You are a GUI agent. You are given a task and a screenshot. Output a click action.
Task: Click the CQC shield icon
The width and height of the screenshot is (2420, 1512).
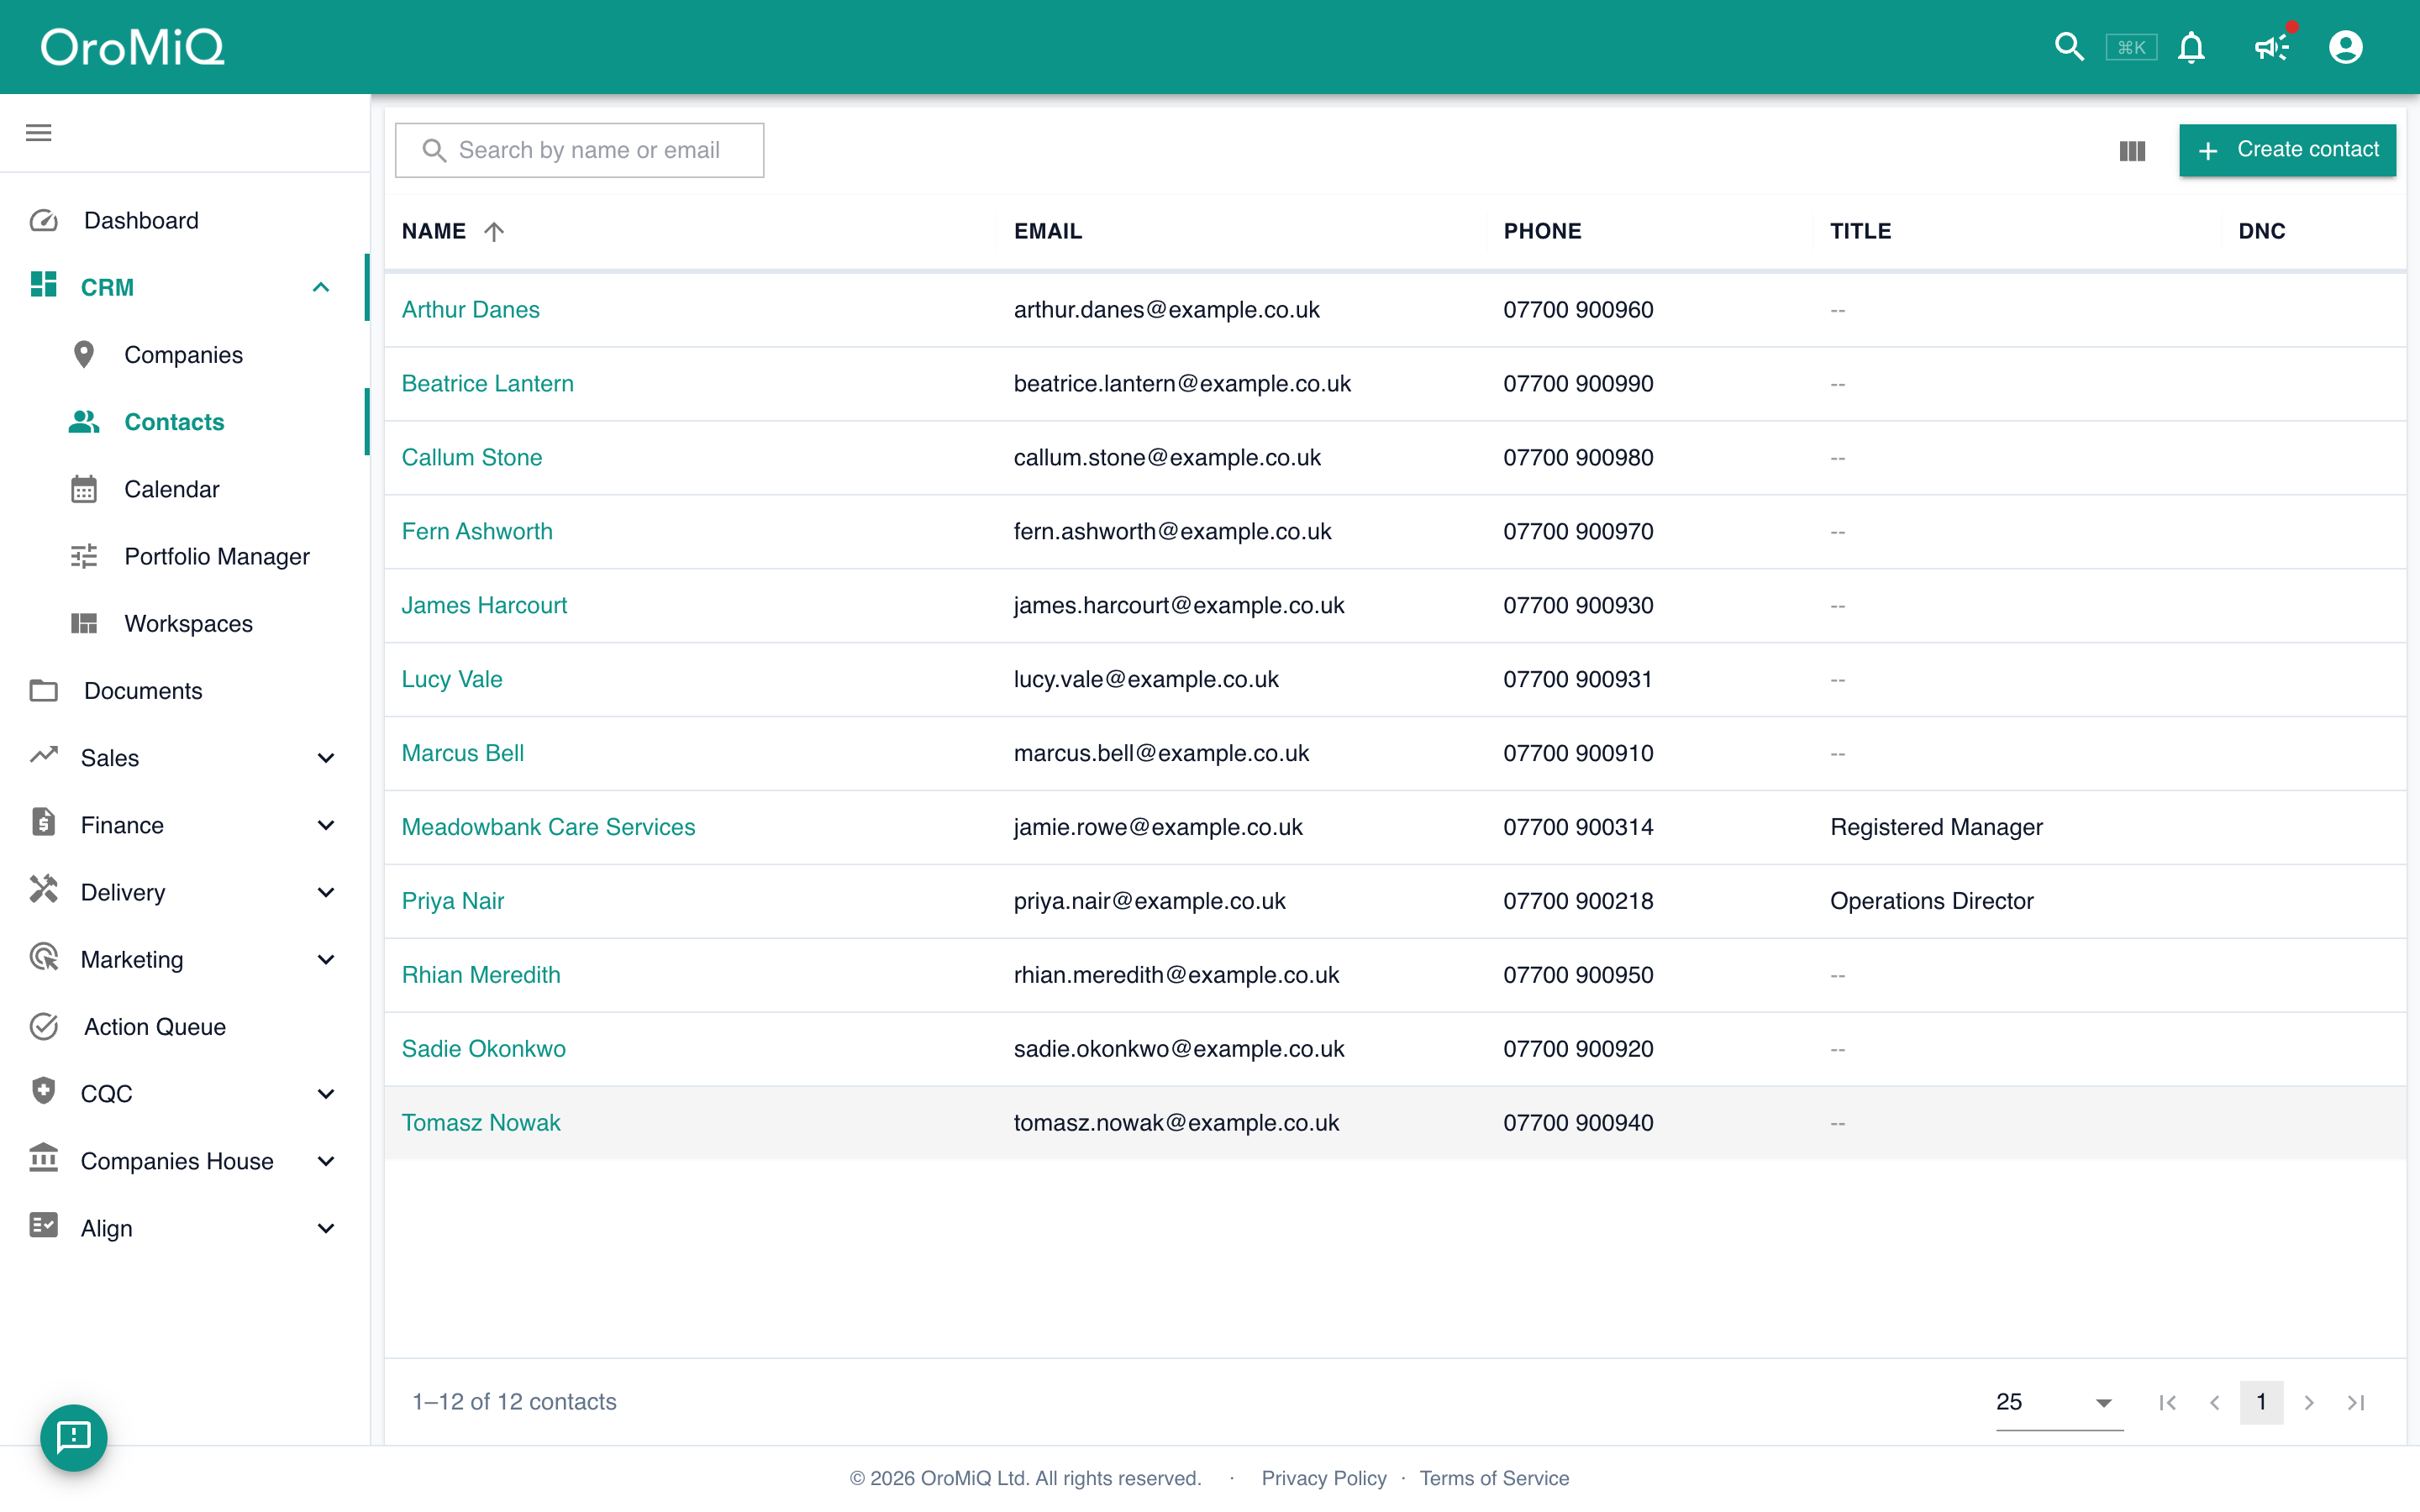point(44,1091)
